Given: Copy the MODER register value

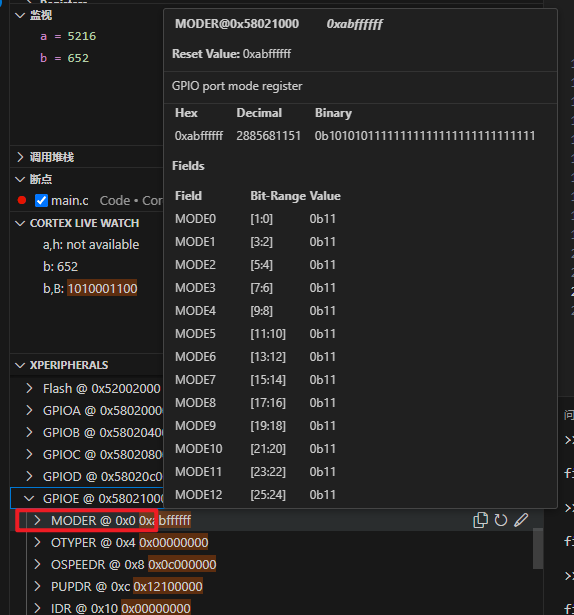Looking at the screenshot, I should click(480, 520).
